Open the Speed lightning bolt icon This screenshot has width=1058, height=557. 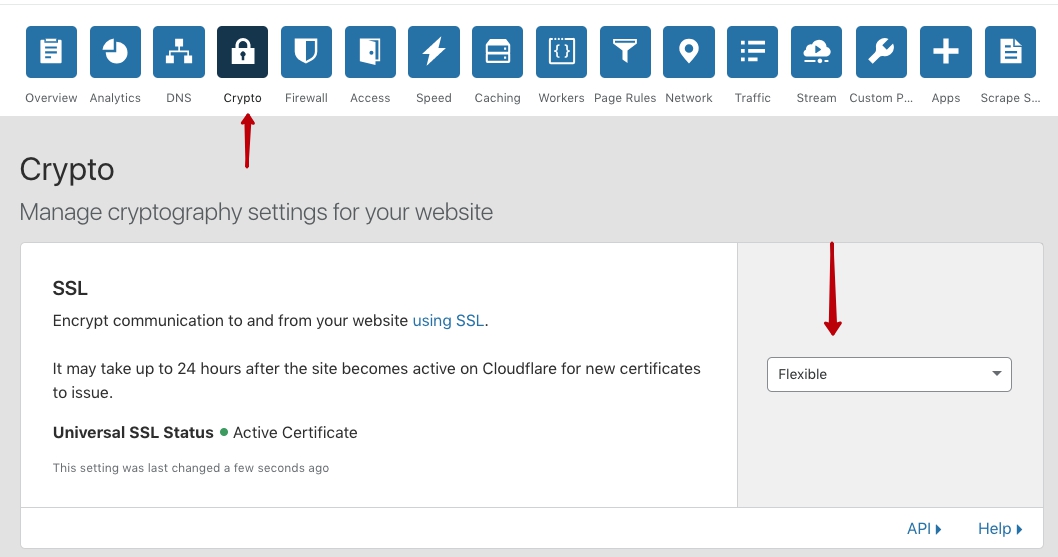434,52
